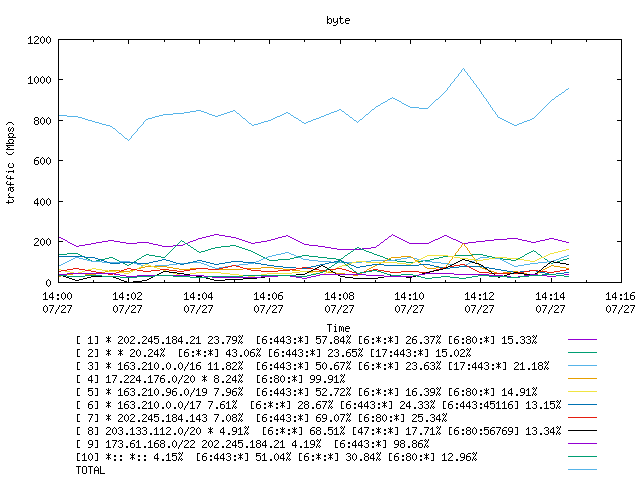The image size is (640, 480).
Task: Click the TOTAL line's peak near 14:11
Action: (x=463, y=69)
